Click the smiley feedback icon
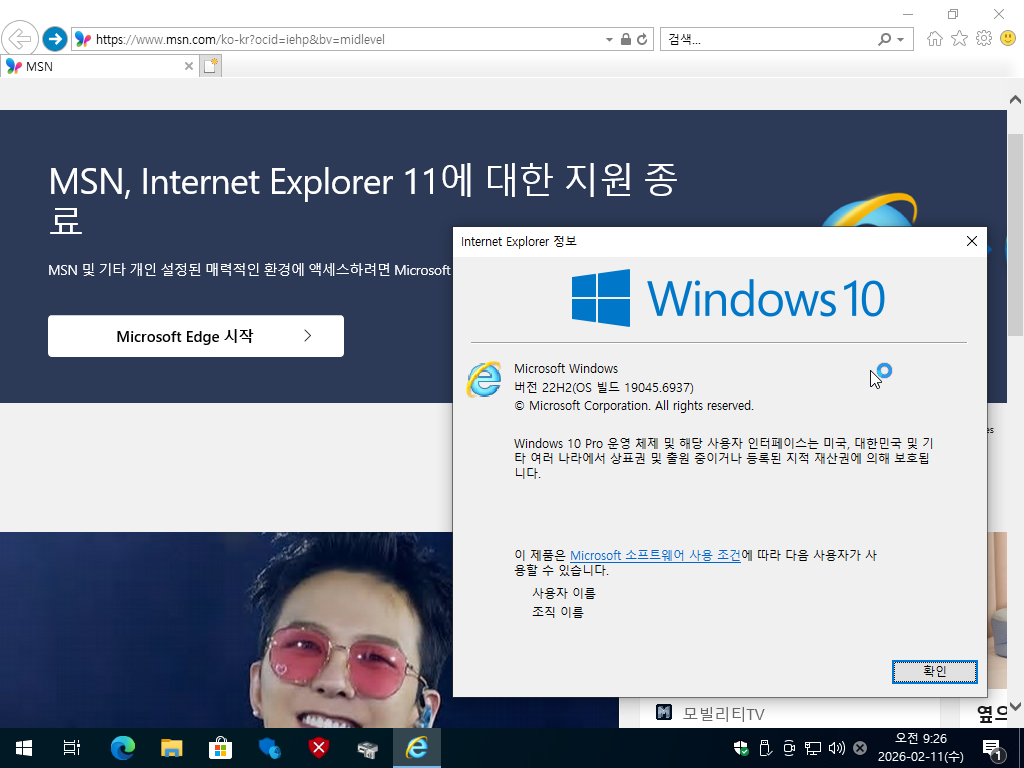 click(1008, 39)
